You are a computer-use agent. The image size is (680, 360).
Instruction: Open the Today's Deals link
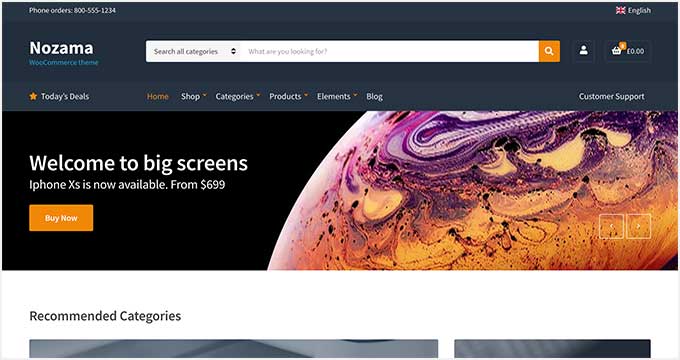tap(65, 96)
